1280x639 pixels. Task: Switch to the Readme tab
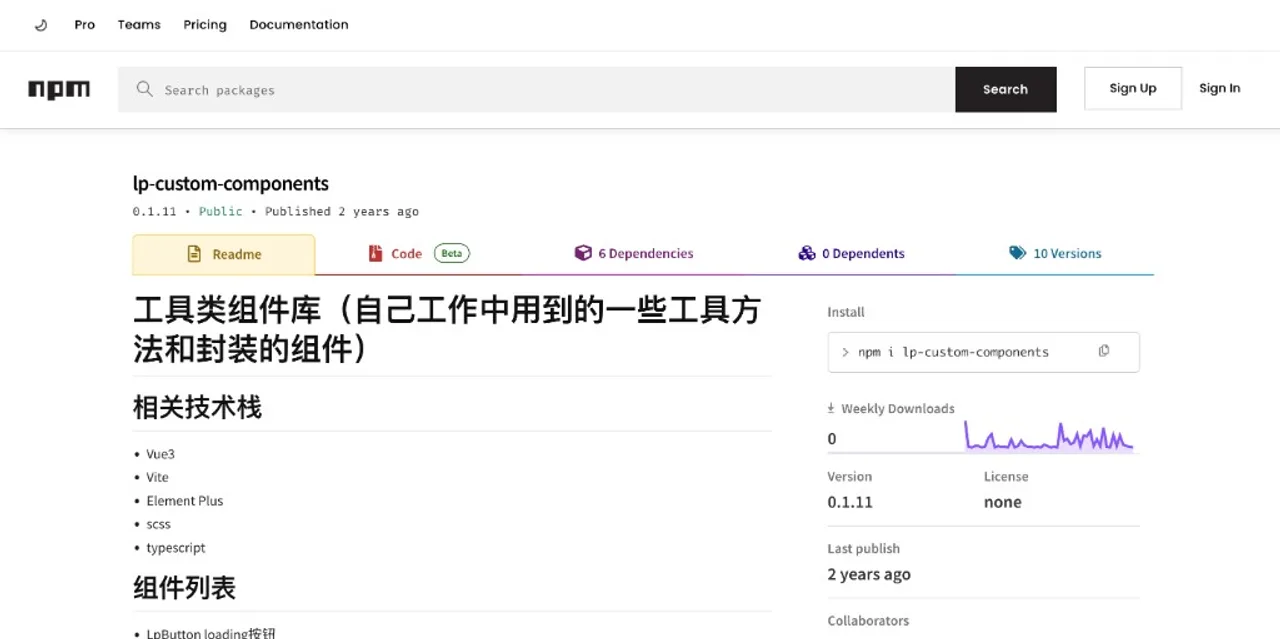click(224, 254)
